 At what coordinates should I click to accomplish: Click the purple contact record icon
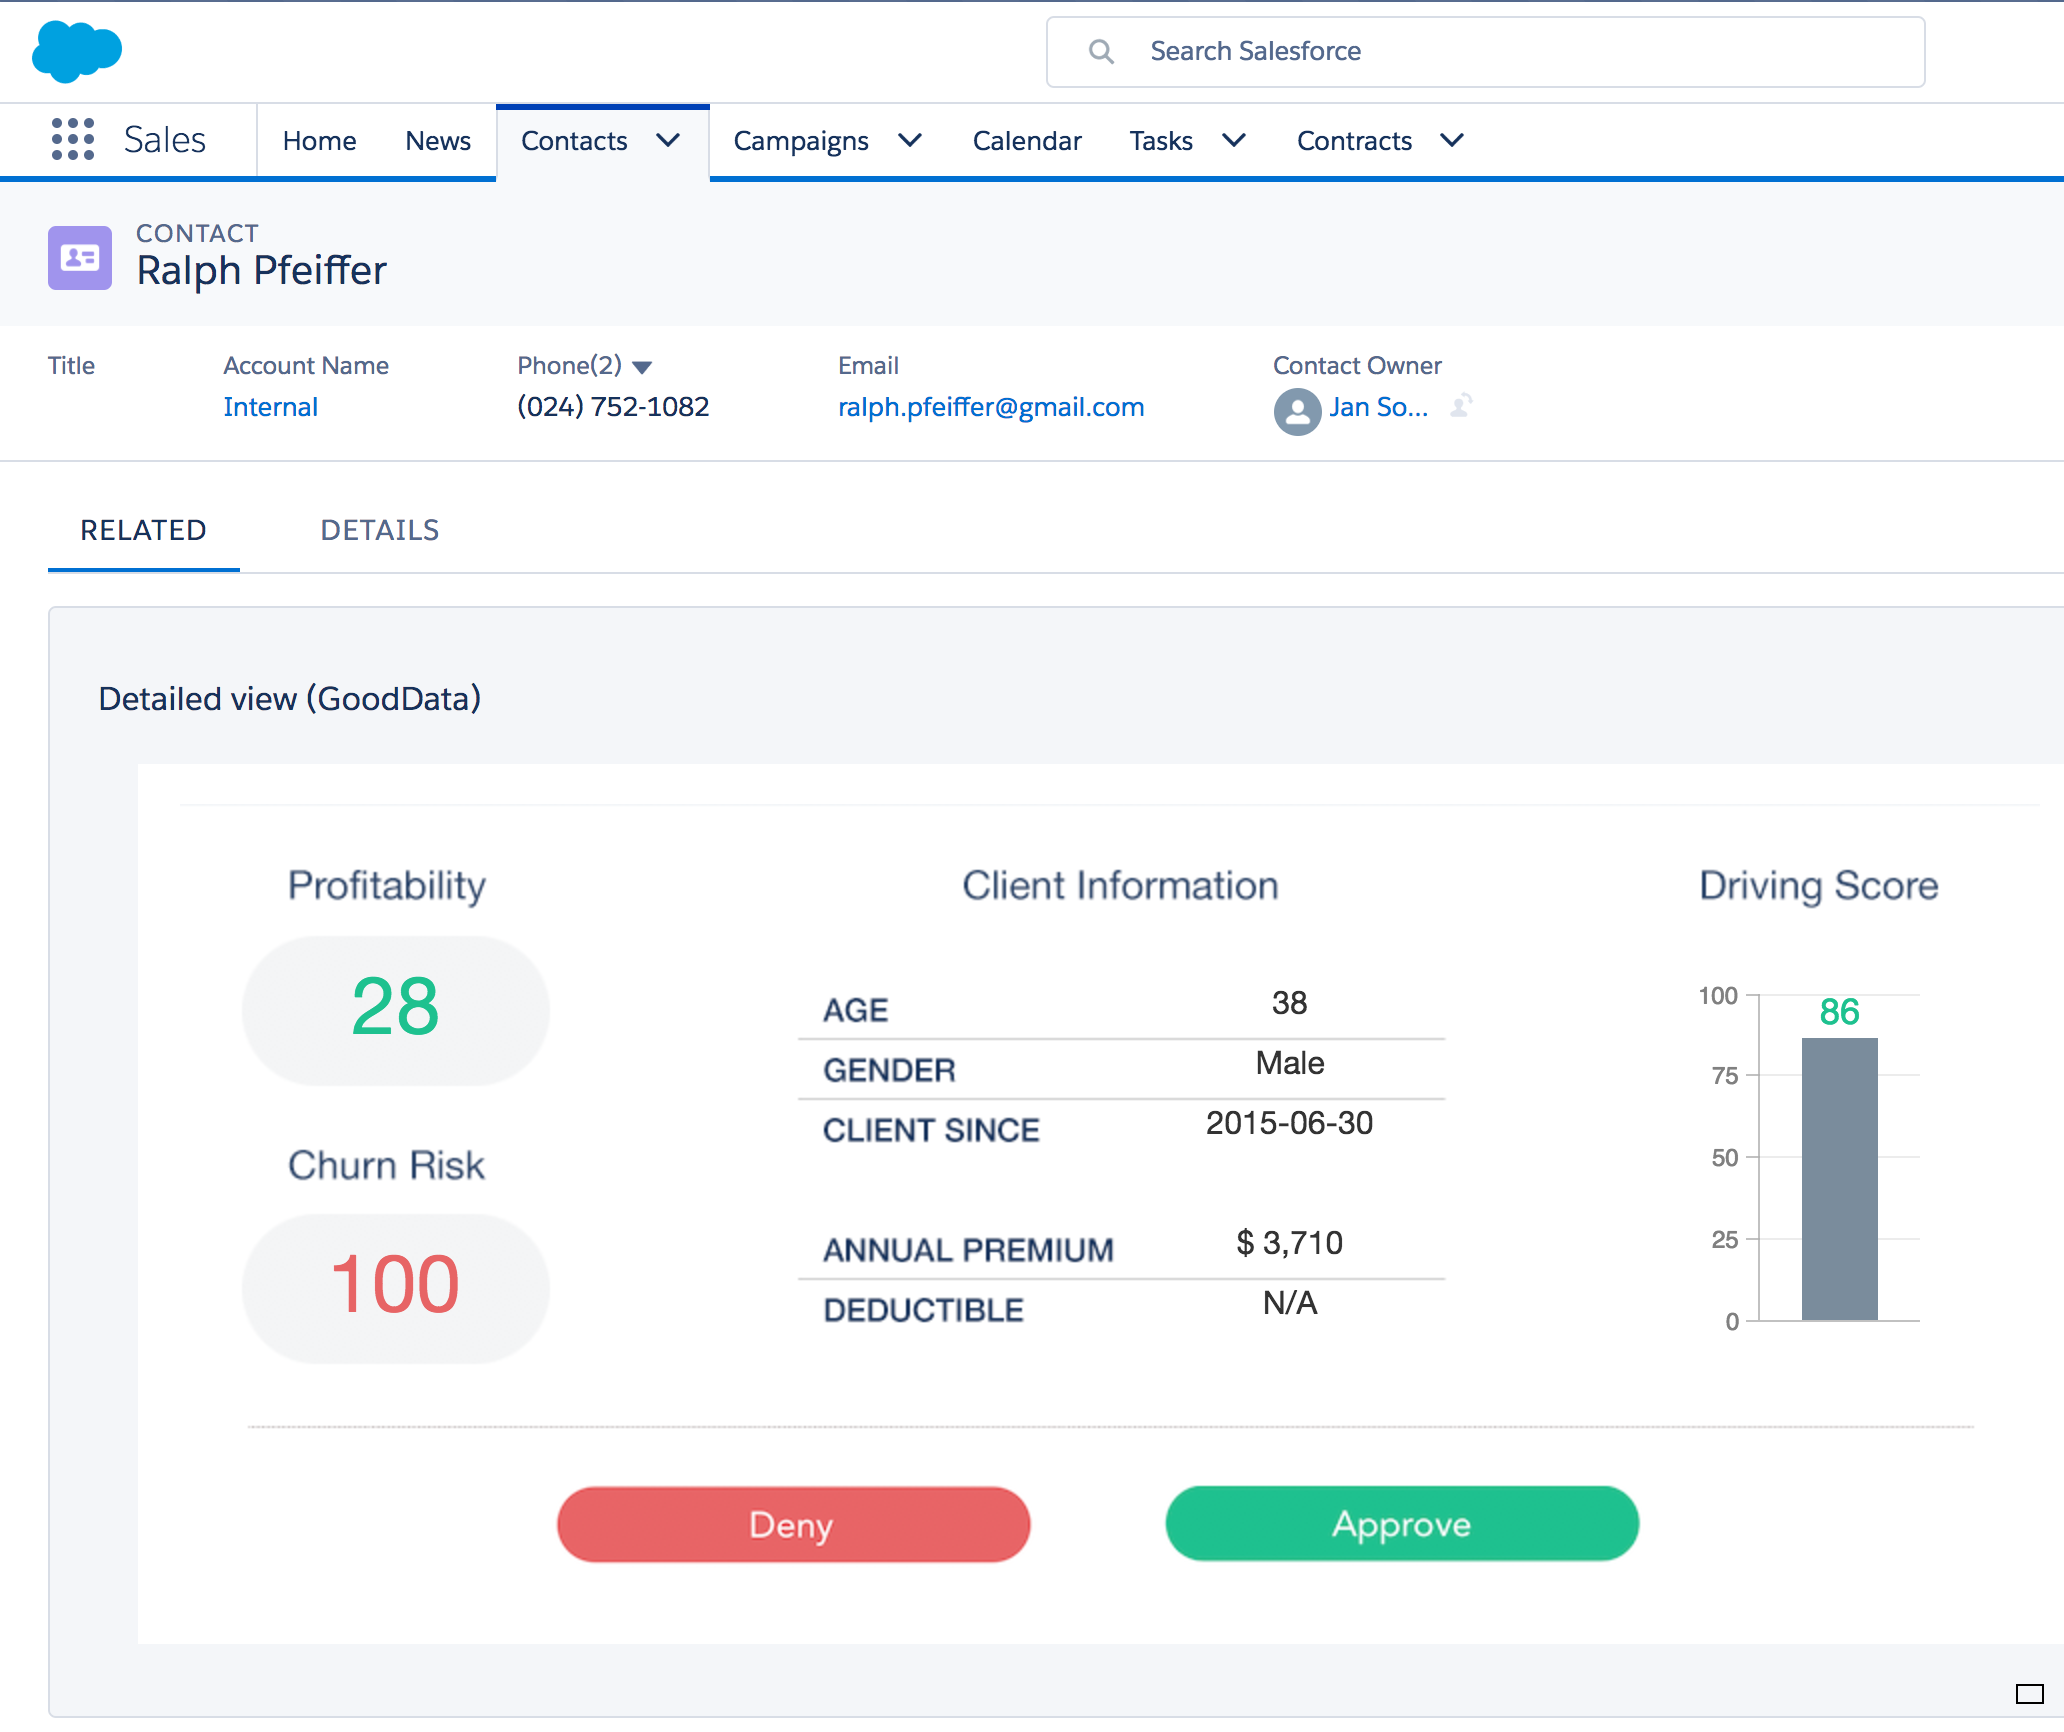coord(80,258)
